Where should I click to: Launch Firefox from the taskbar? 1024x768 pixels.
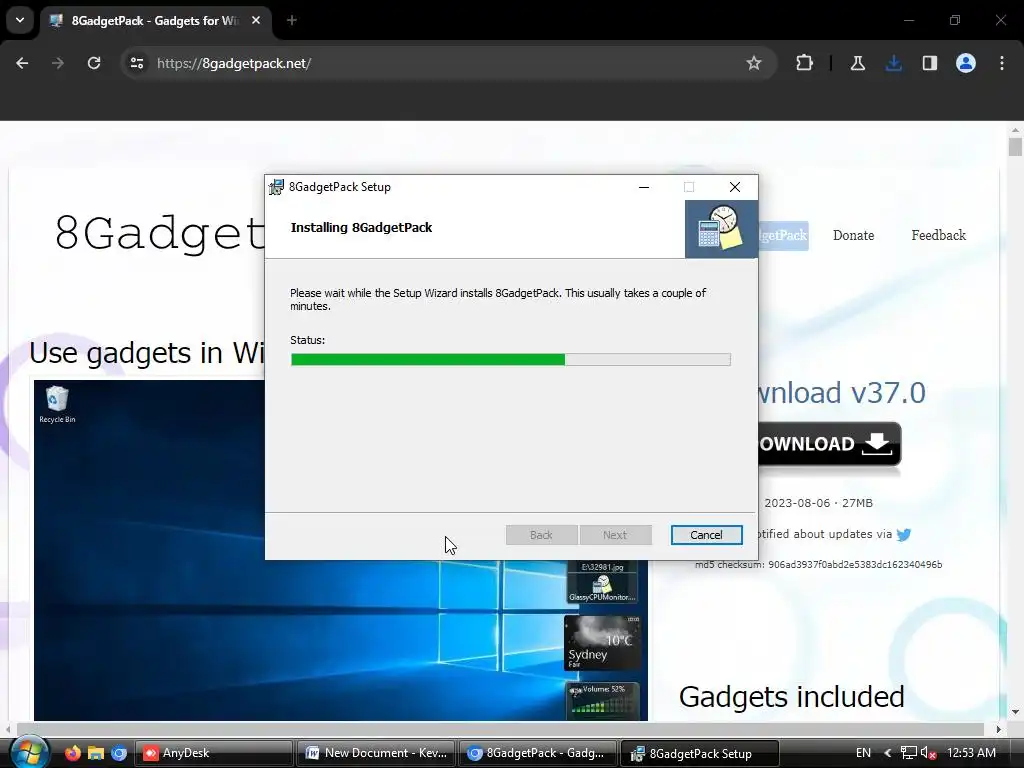tap(72, 753)
